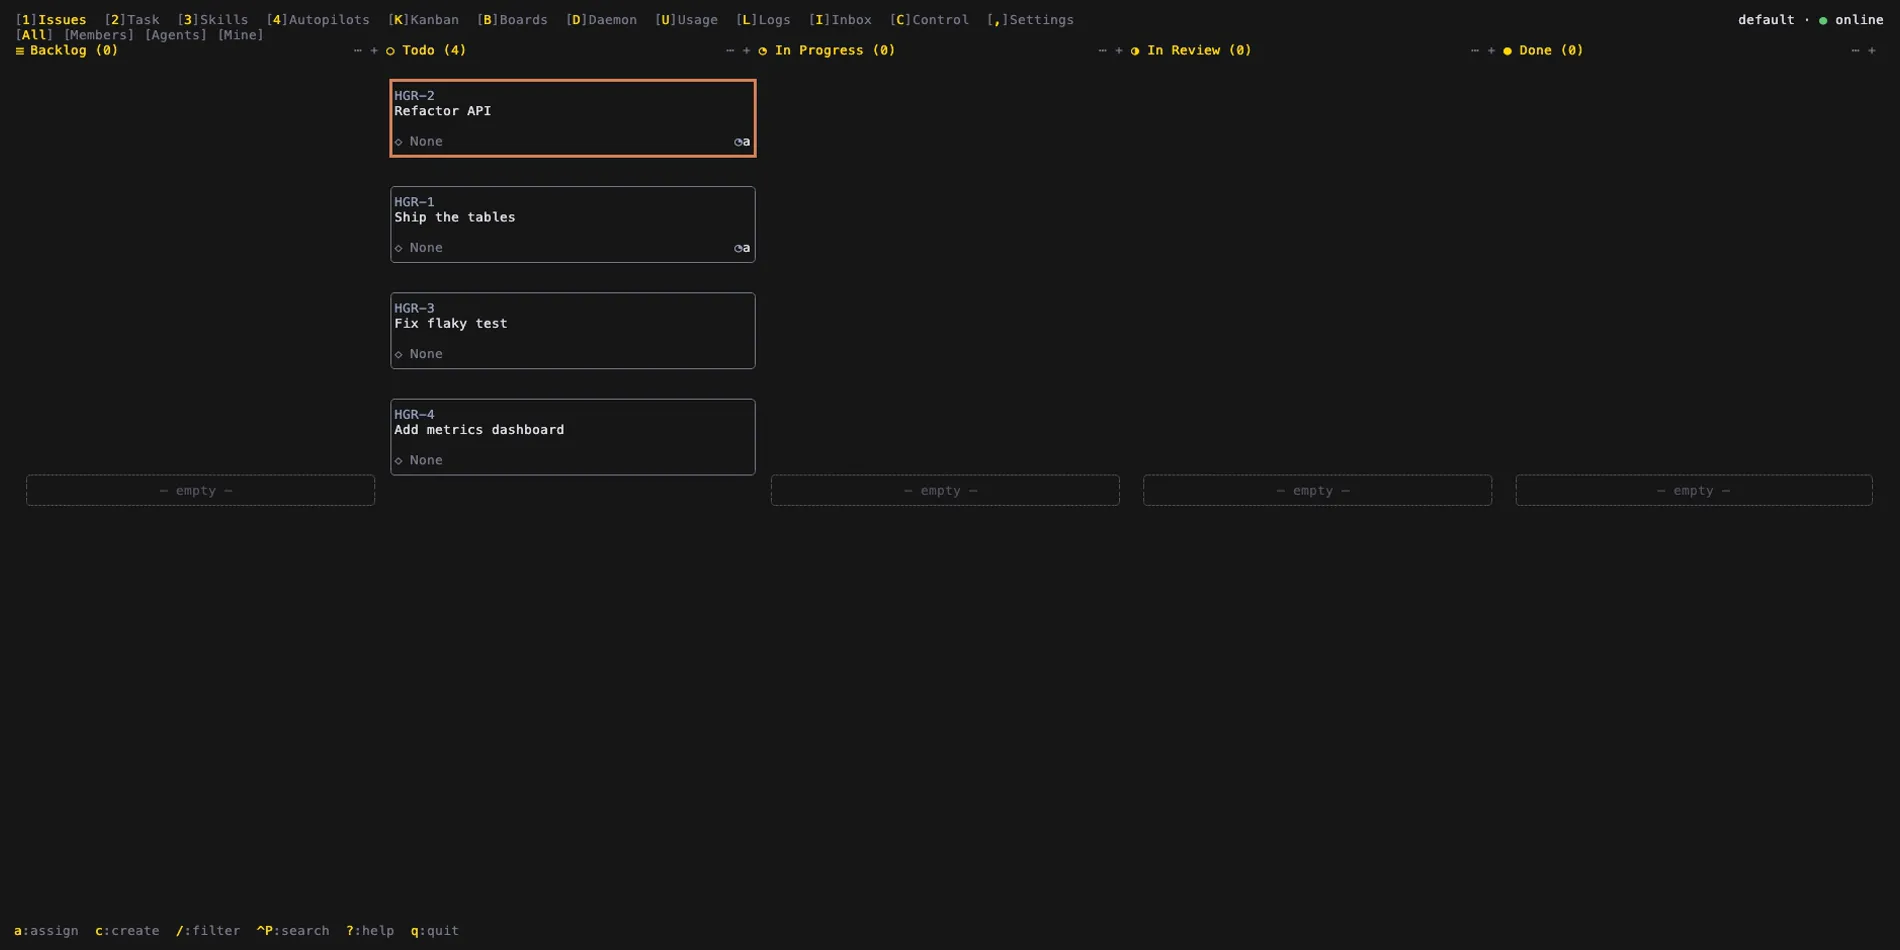Click the Backlog column status icon
This screenshot has width=1900, height=950.
pyautogui.click(x=19, y=51)
